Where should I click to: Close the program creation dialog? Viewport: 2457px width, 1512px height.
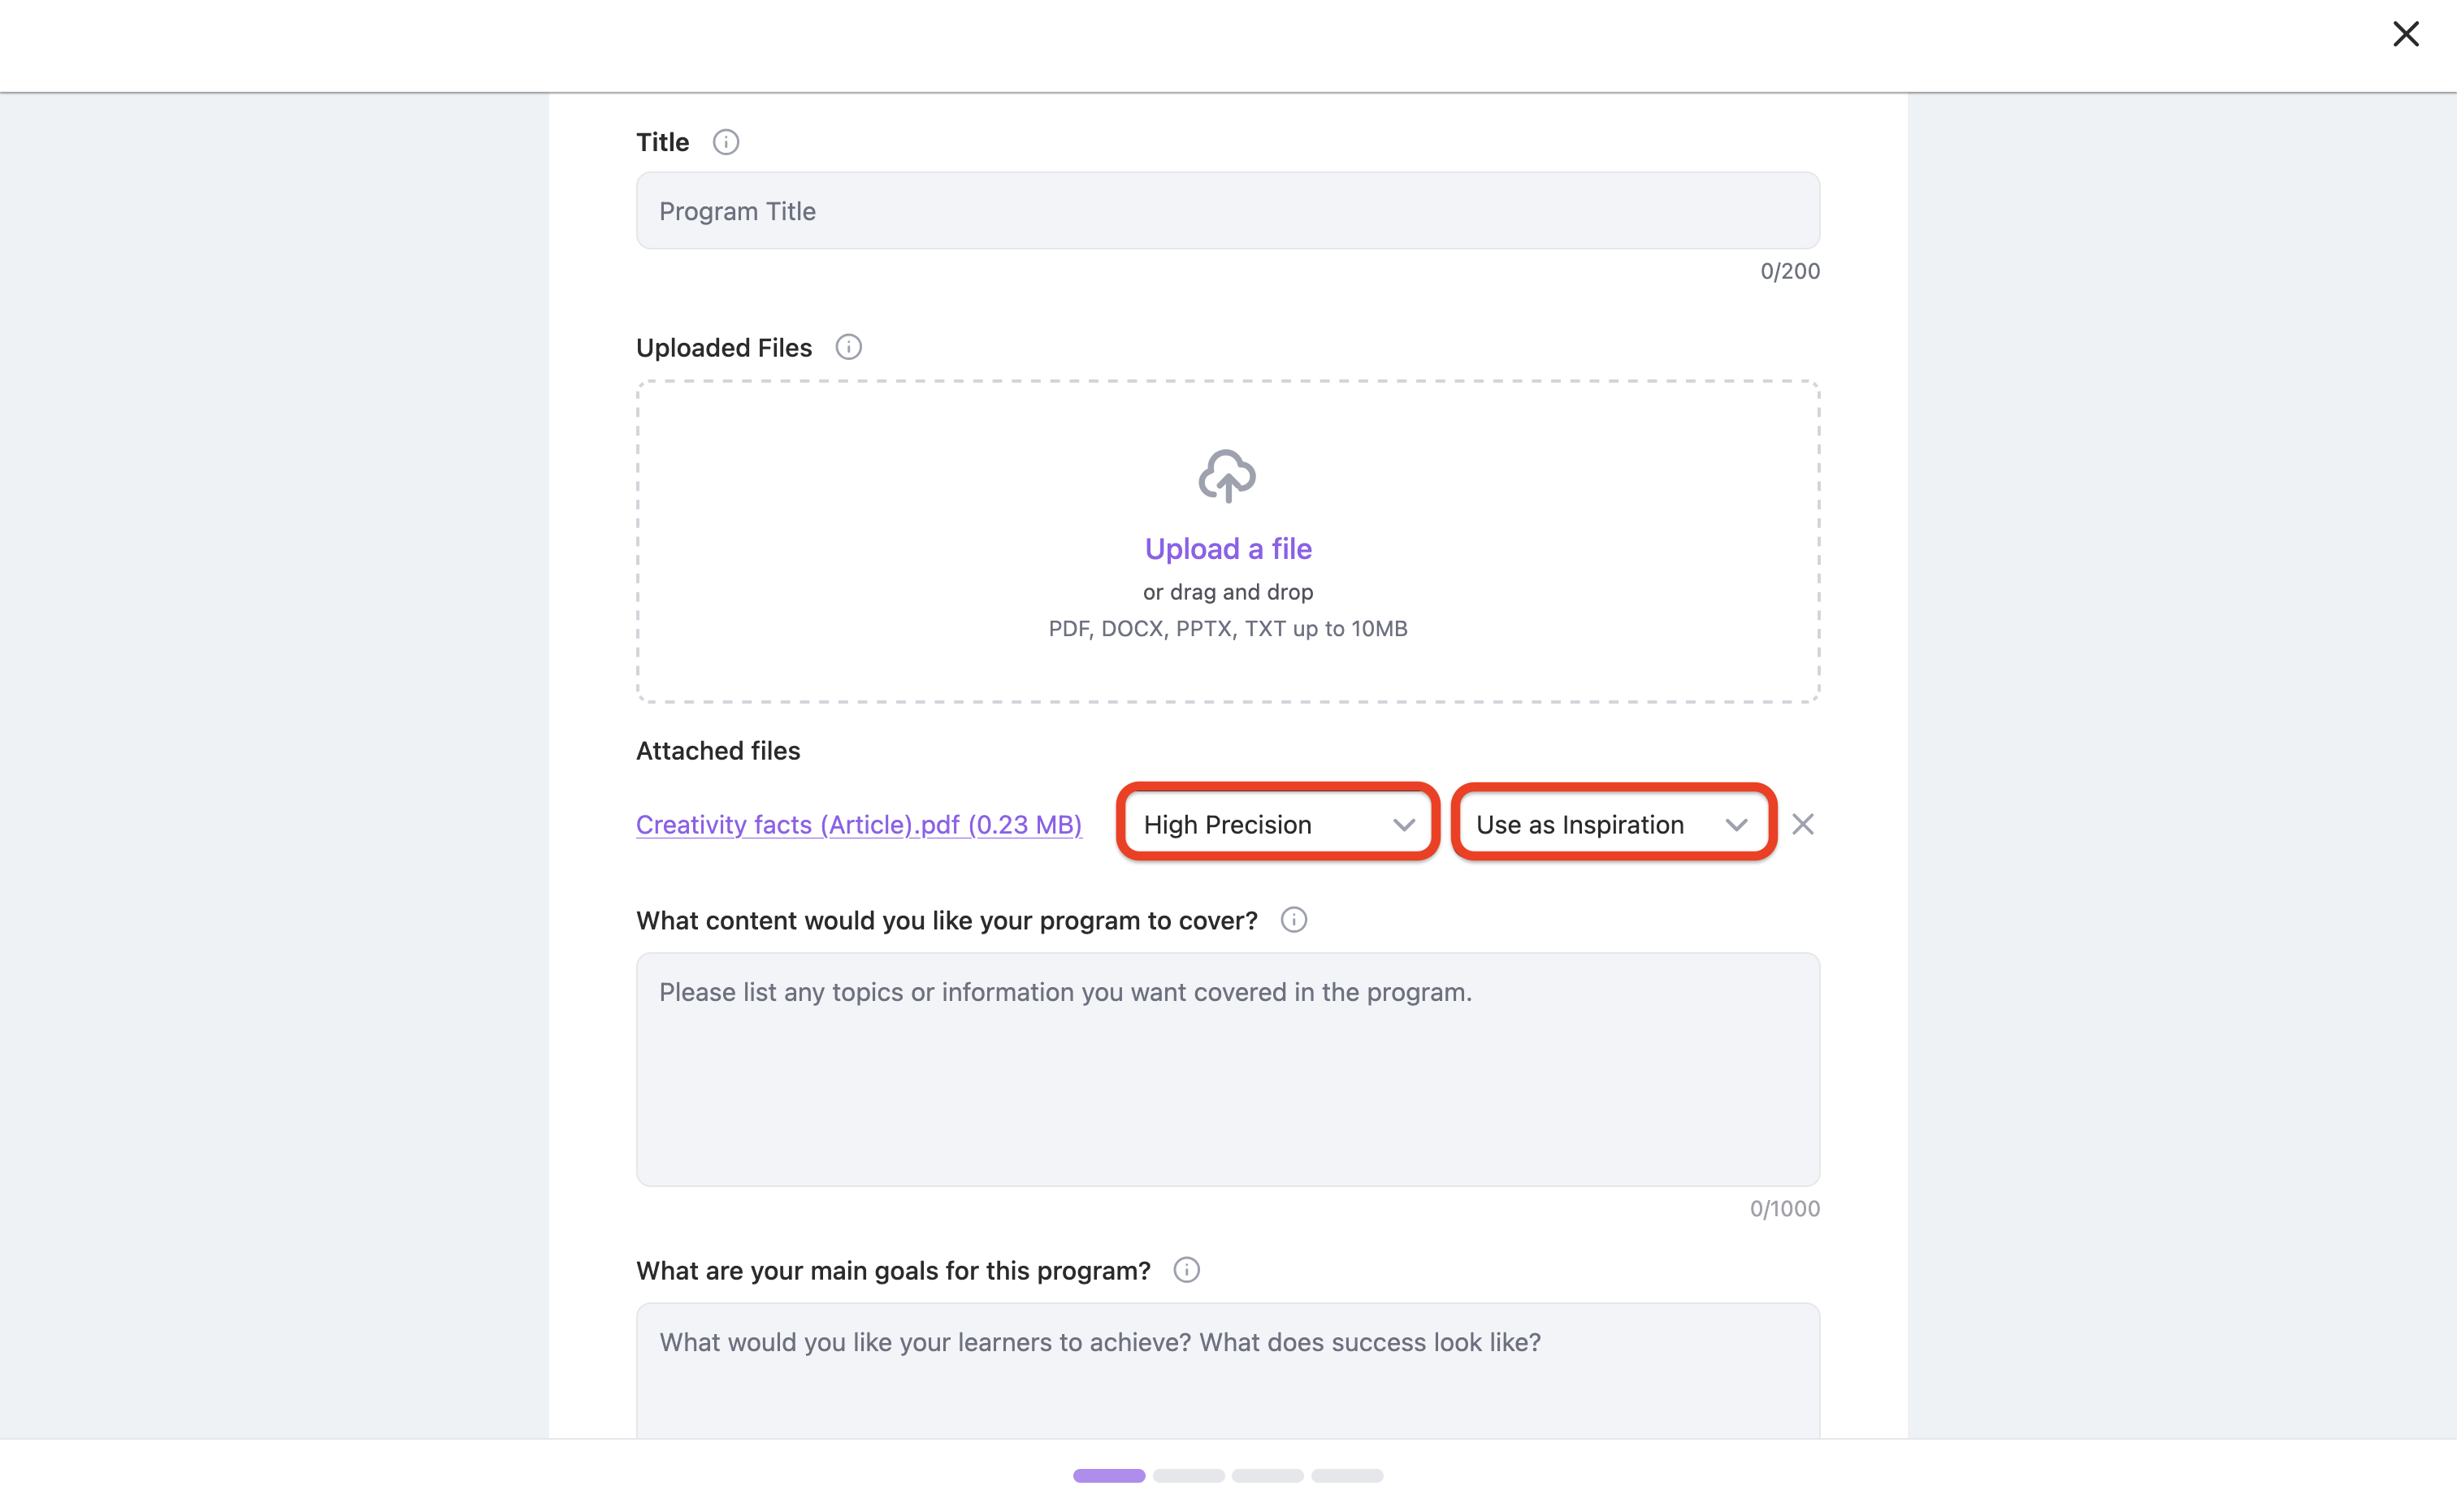point(2405,34)
